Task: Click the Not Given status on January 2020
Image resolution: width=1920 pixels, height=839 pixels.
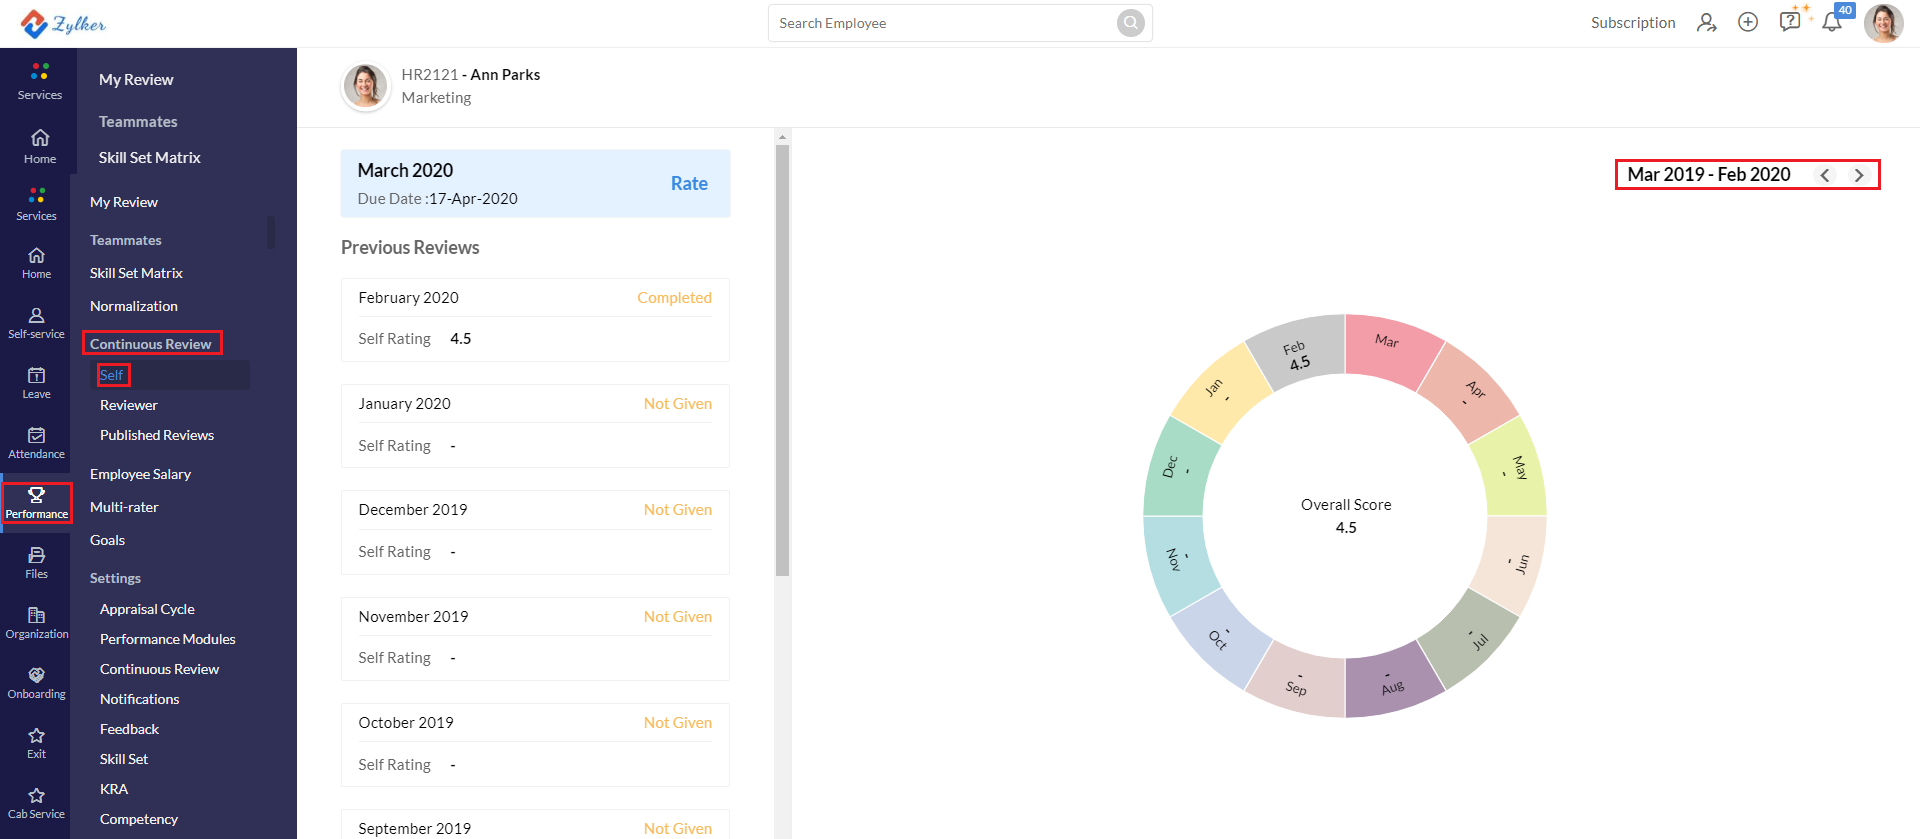Action: point(678,404)
